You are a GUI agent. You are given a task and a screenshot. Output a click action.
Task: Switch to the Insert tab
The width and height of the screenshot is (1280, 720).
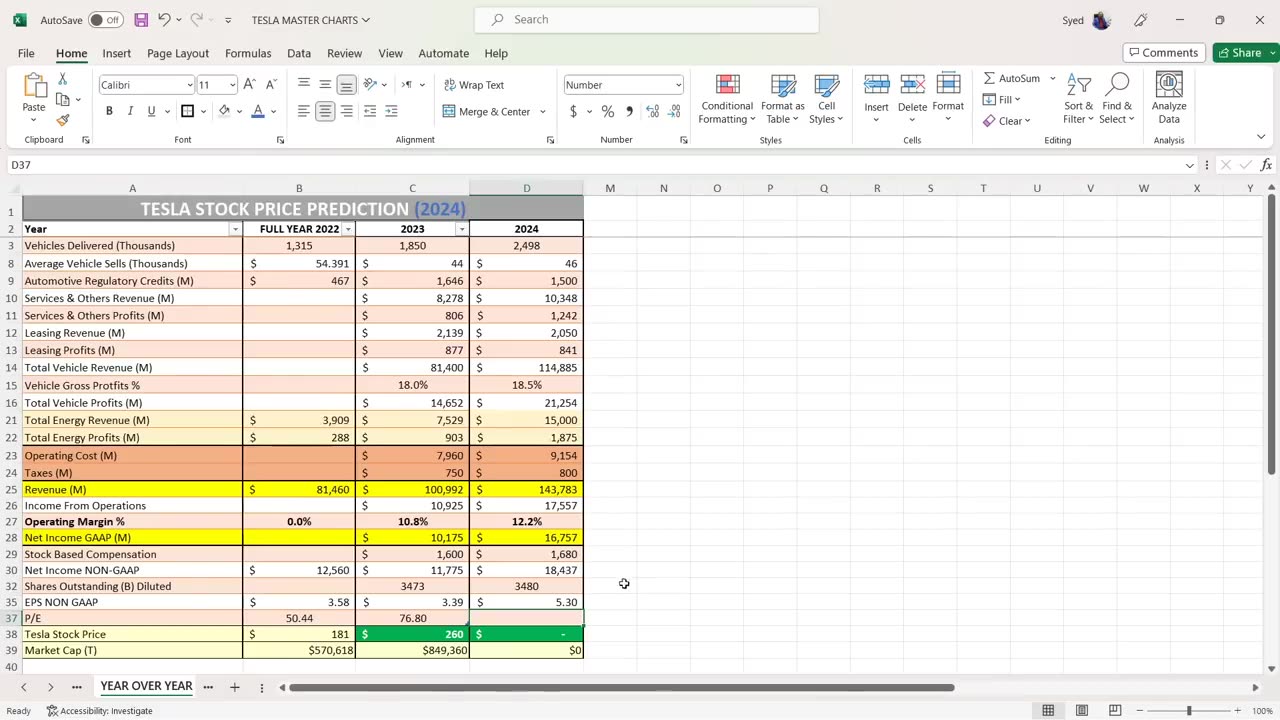[116, 53]
